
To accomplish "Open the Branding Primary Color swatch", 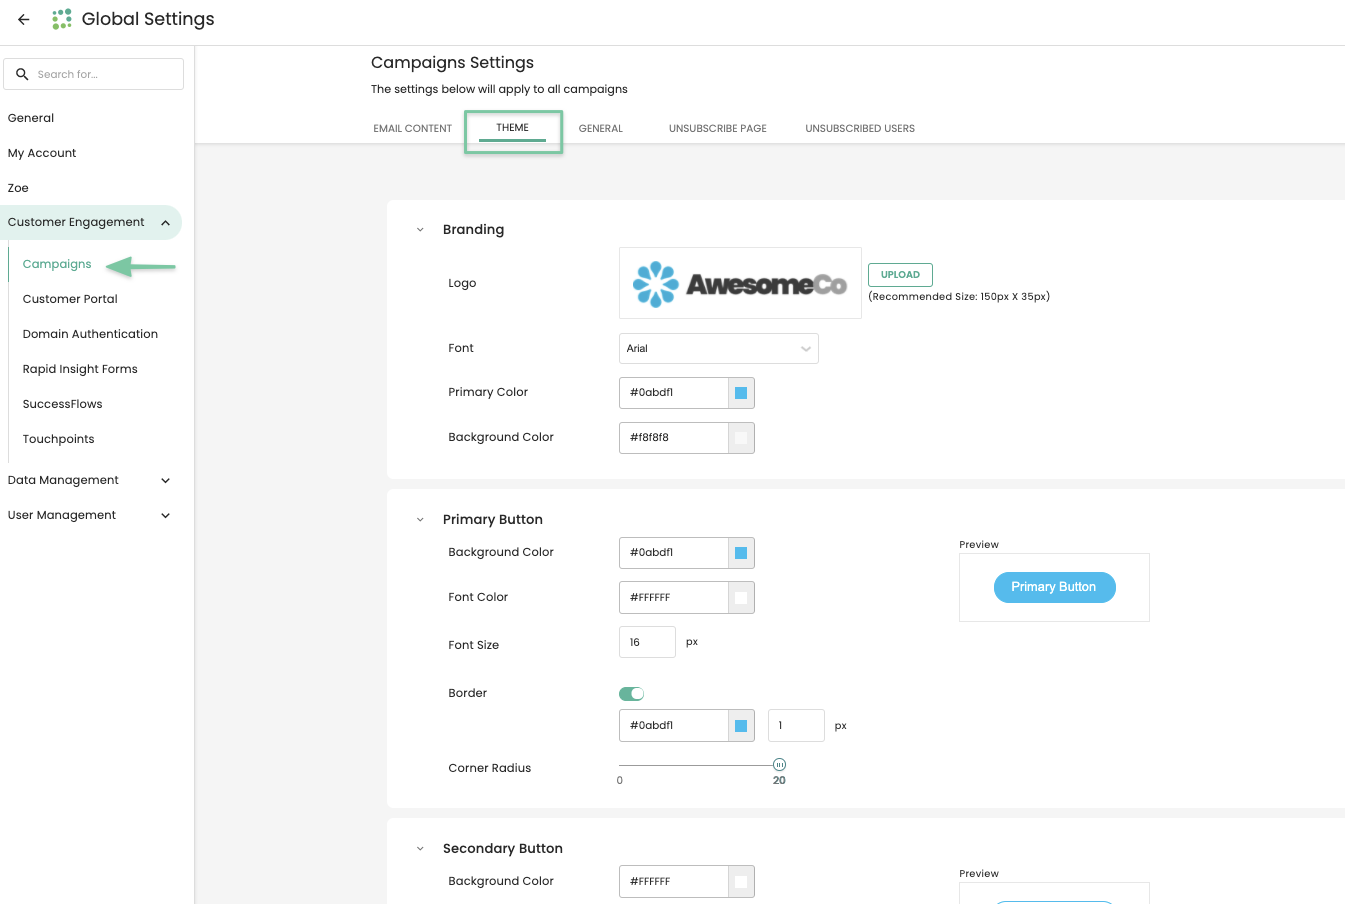I will 741,393.
